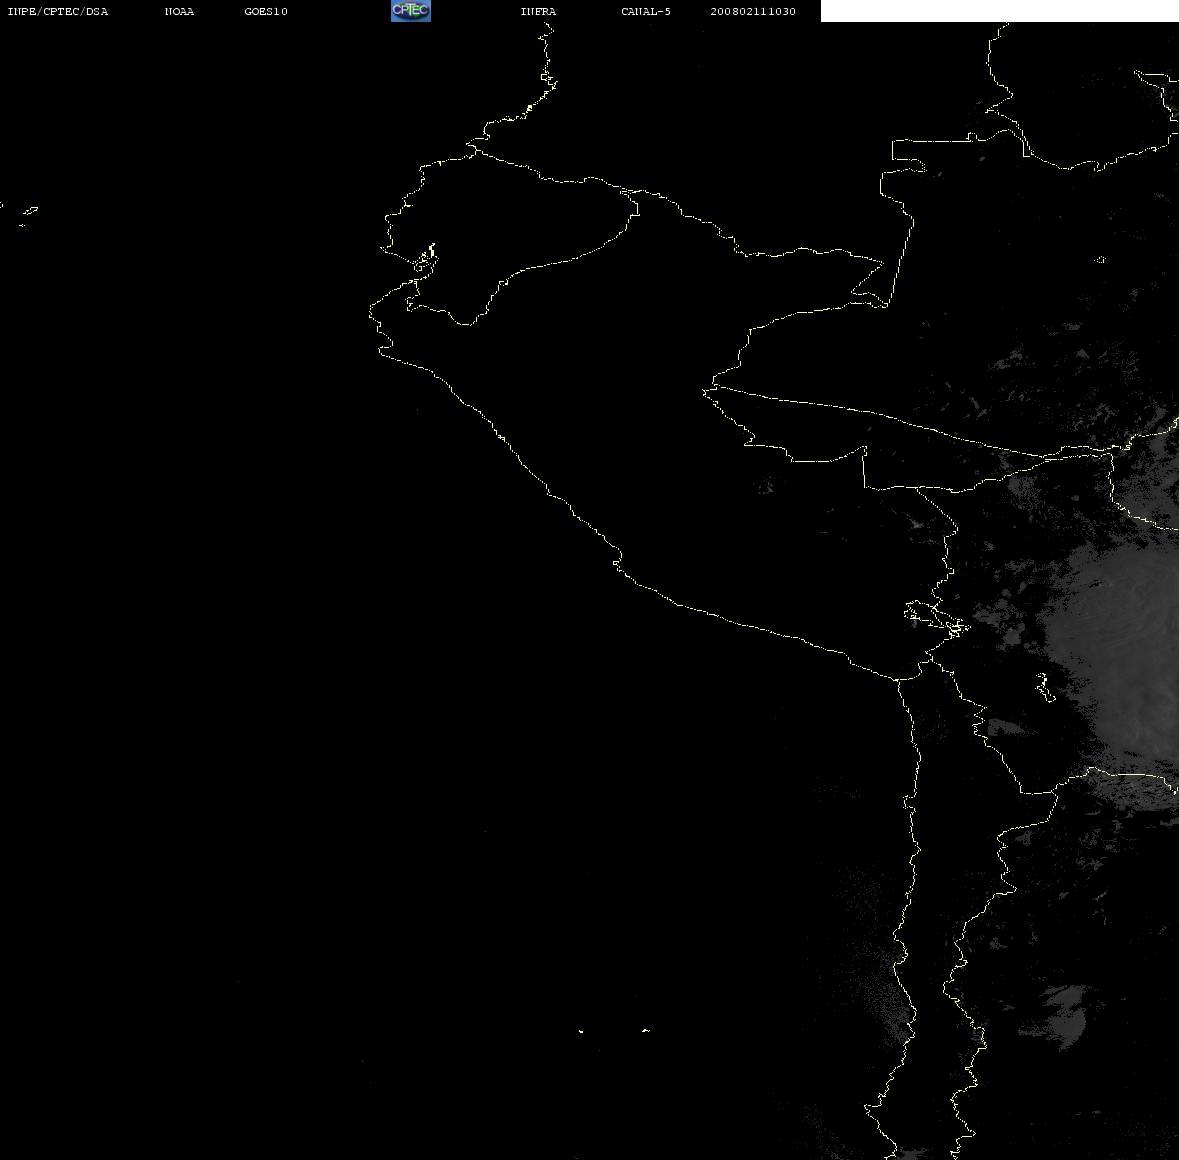Click the GOES10 satellite label

266,11
